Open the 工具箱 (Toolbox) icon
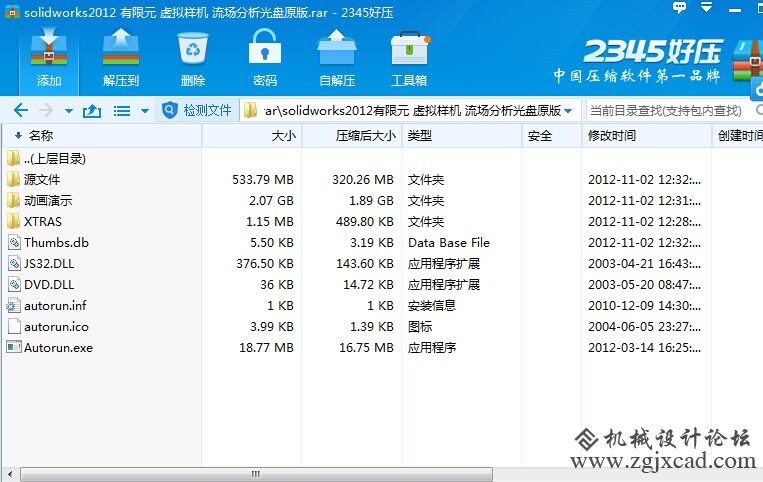This screenshot has width=763, height=482. point(409,57)
